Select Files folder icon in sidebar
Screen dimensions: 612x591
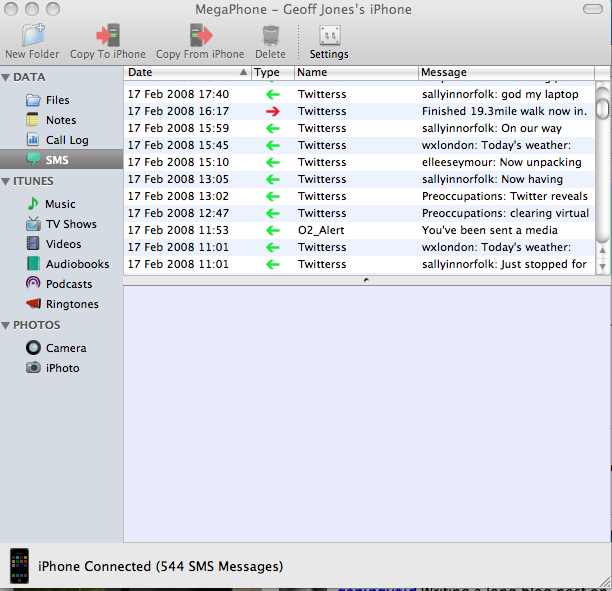coord(33,100)
